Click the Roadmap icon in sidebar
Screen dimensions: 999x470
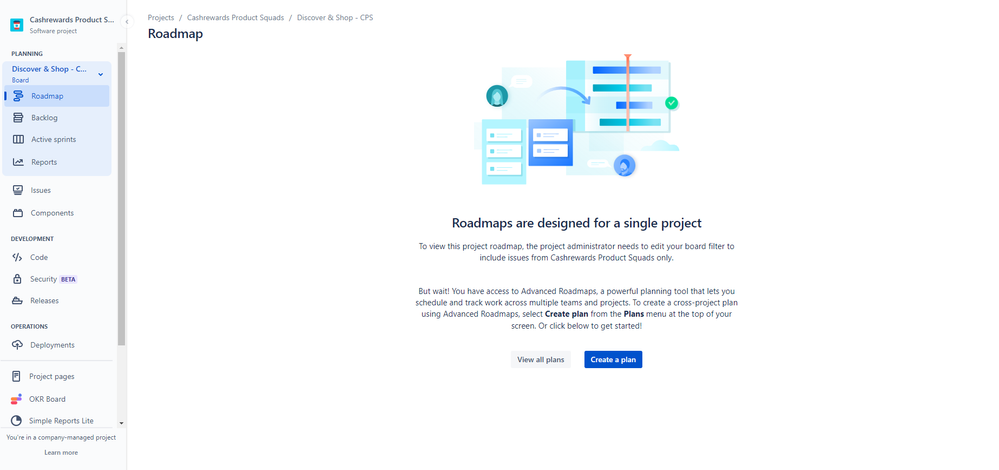[x=18, y=96]
